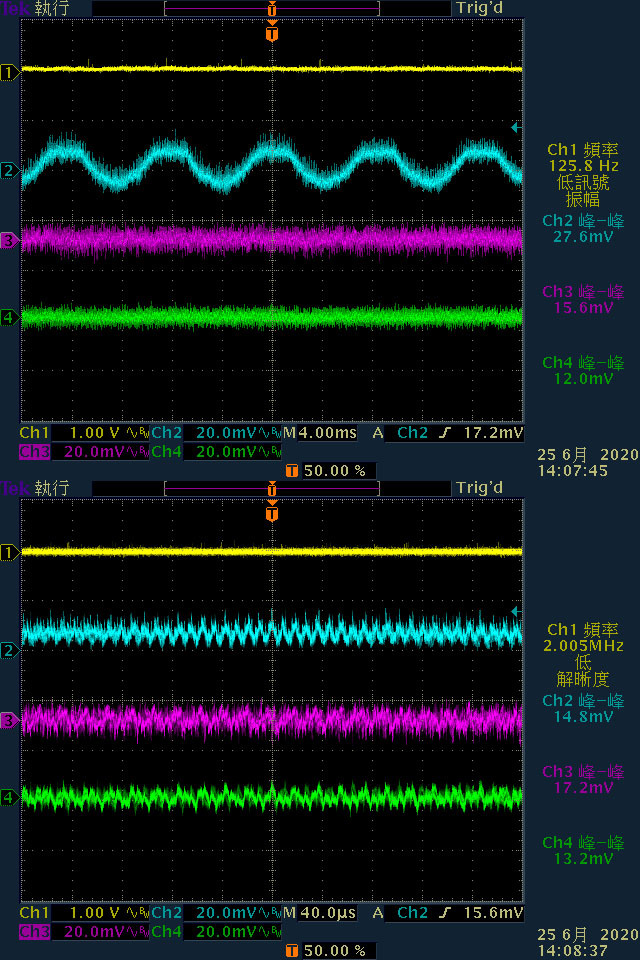
Task: Click the orange T icon beside 50.00 % under 4.00ms
Action: coord(292,471)
